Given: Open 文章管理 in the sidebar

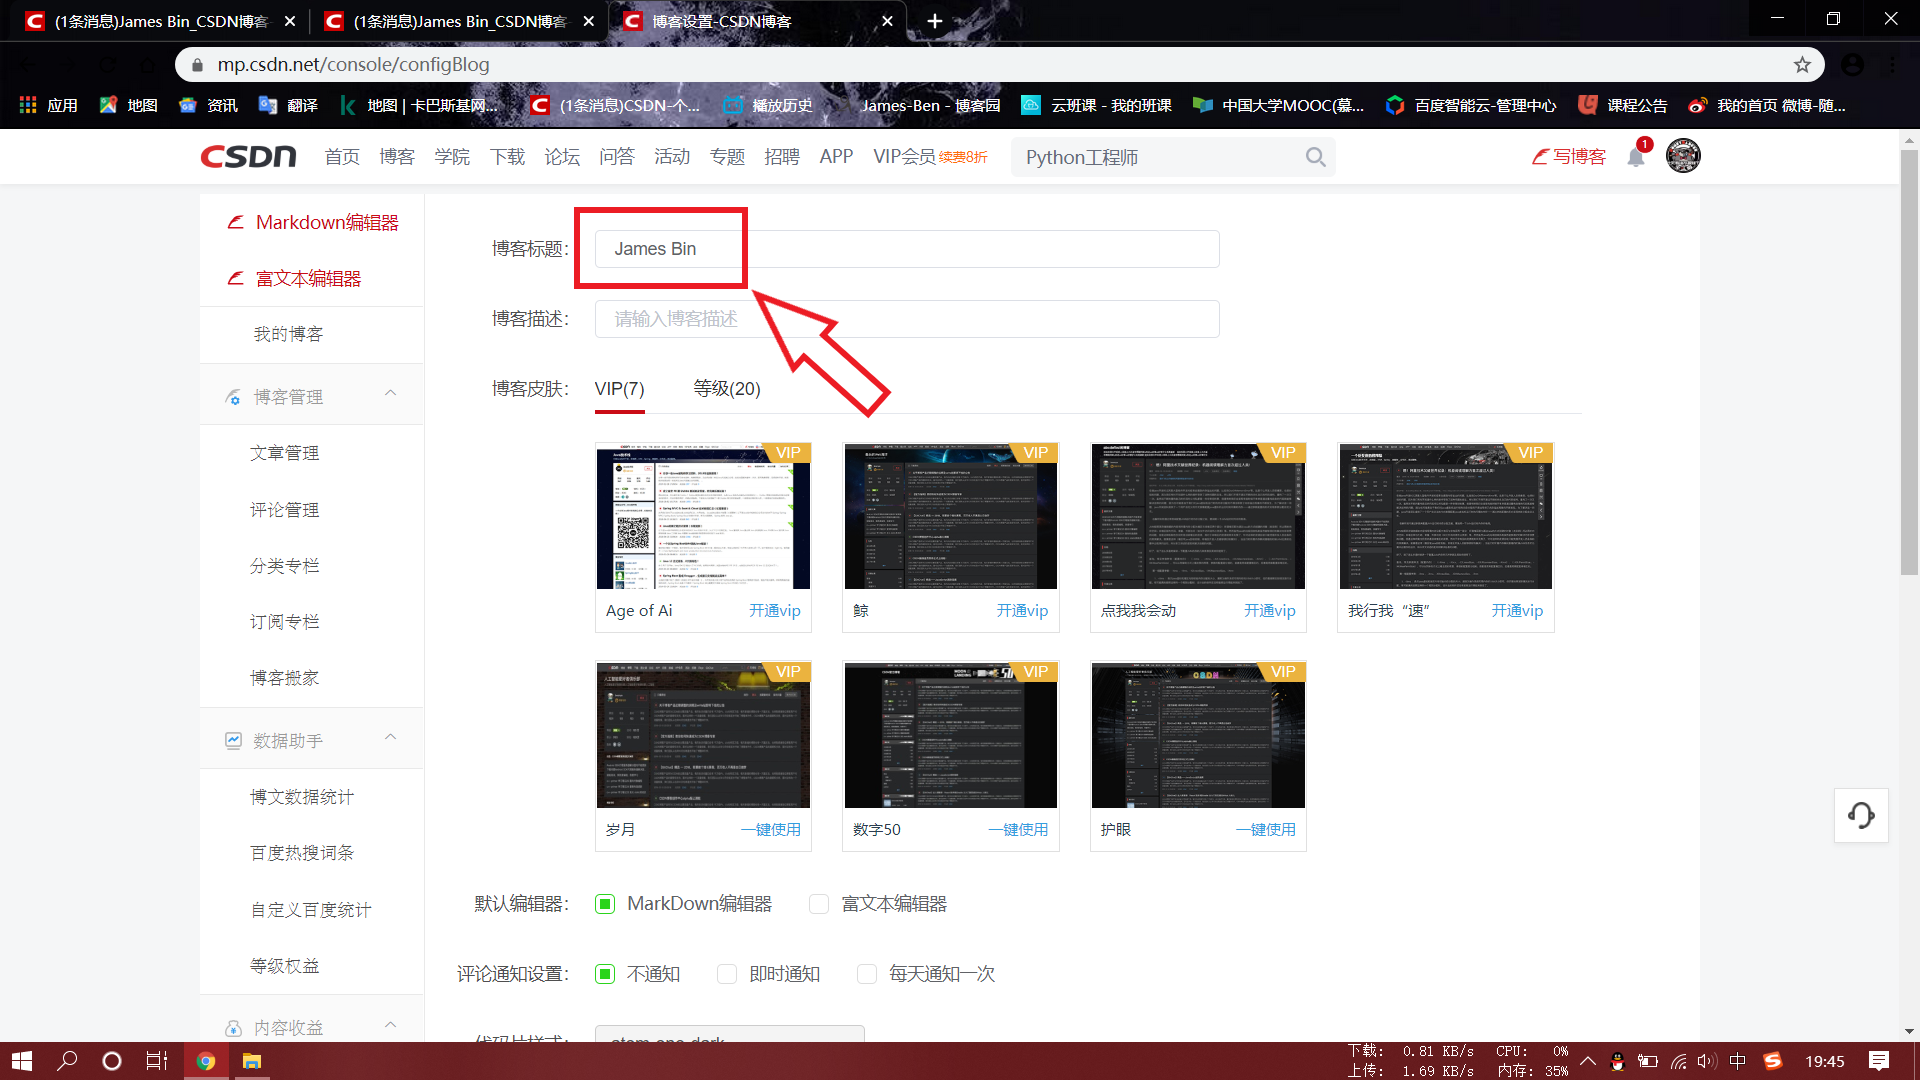Looking at the screenshot, I should pyautogui.click(x=284, y=454).
